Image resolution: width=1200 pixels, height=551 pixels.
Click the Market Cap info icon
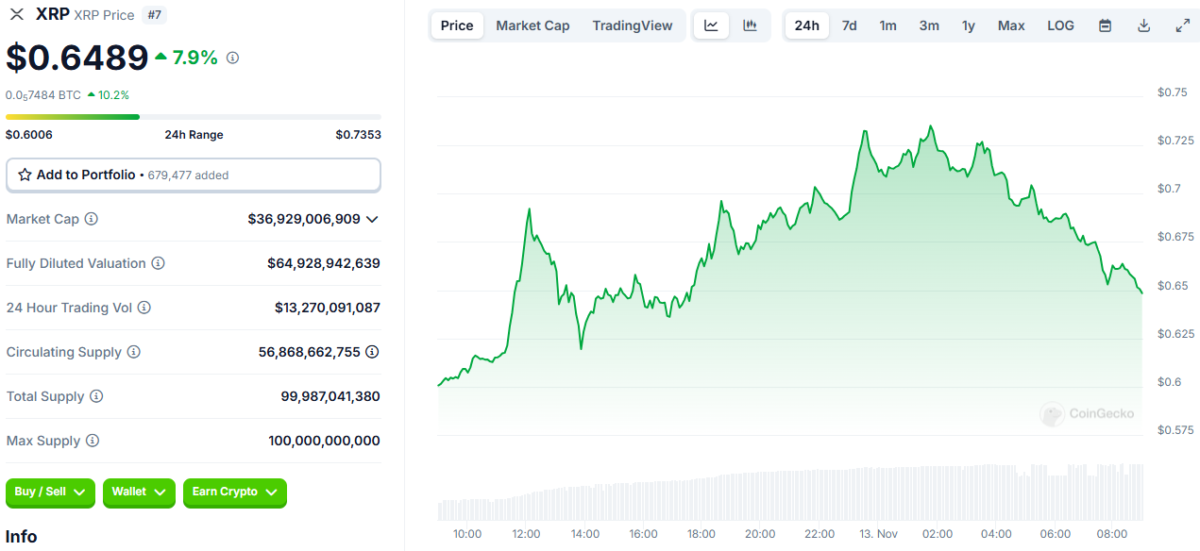tap(91, 219)
